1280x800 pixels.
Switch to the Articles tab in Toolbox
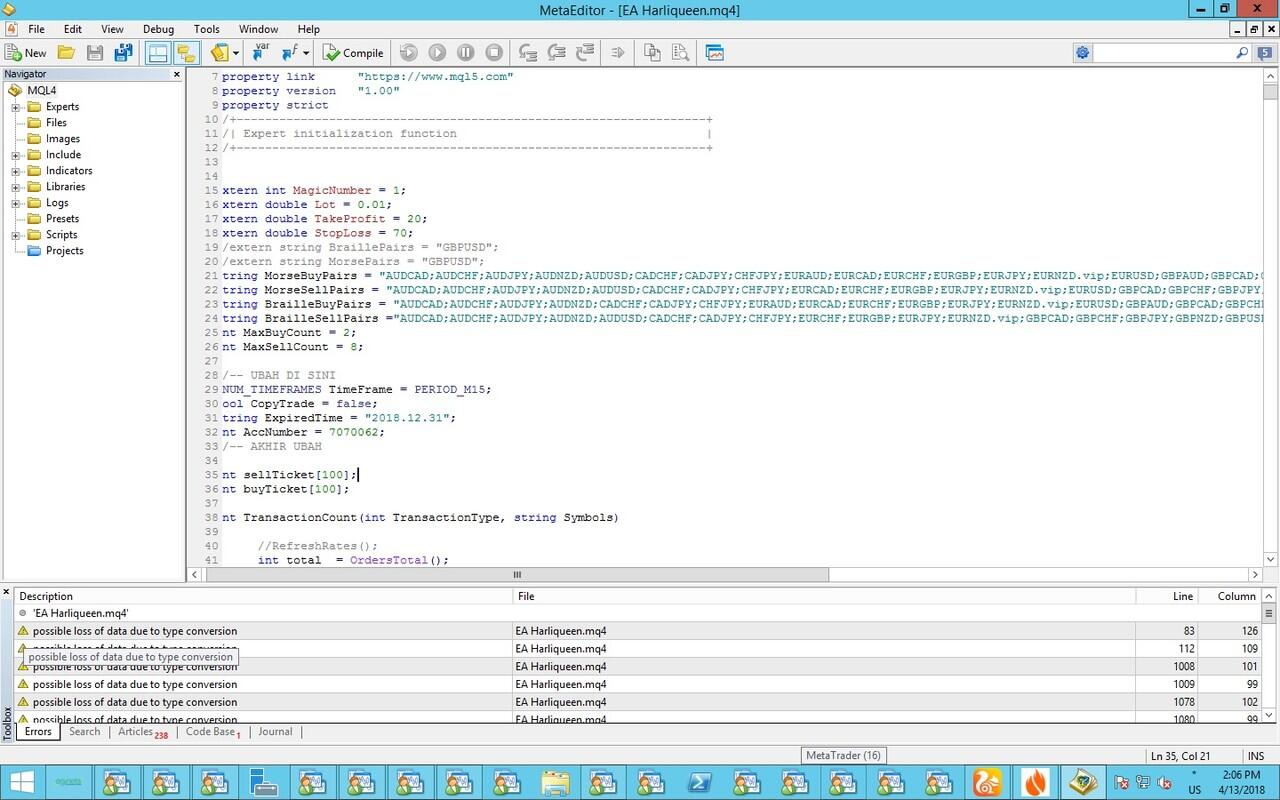click(142, 732)
